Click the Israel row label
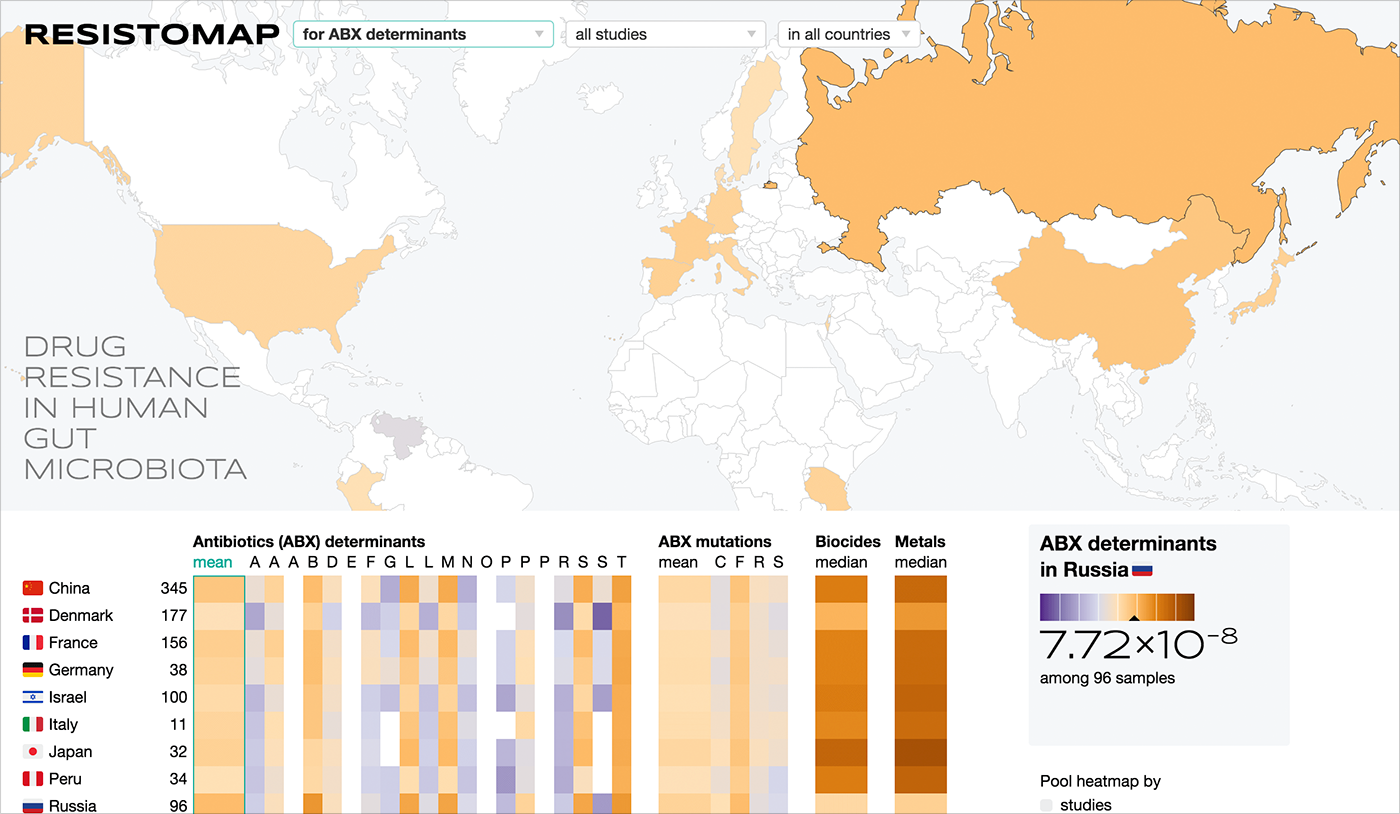 pyautogui.click(x=68, y=697)
